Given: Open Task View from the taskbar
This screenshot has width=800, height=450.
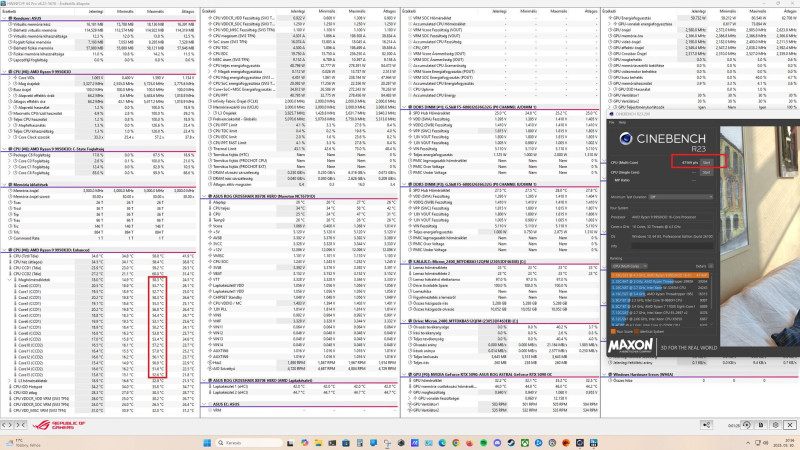Looking at the screenshot, I should pos(290,443).
